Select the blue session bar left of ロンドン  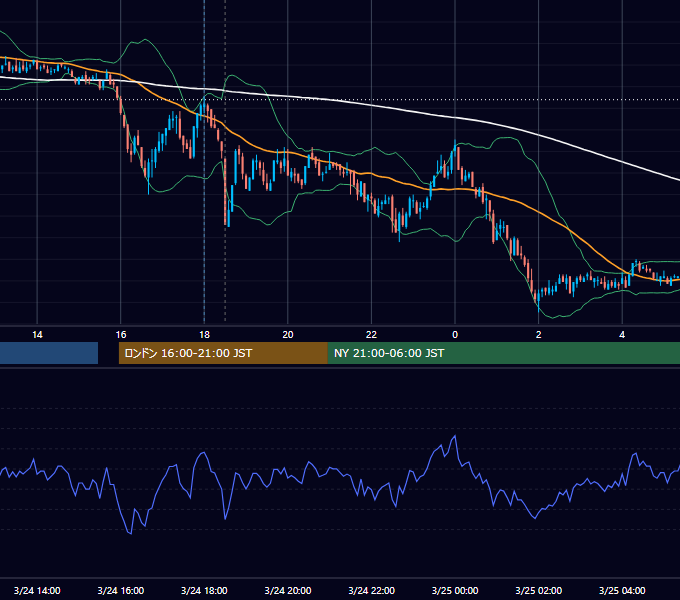49,353
